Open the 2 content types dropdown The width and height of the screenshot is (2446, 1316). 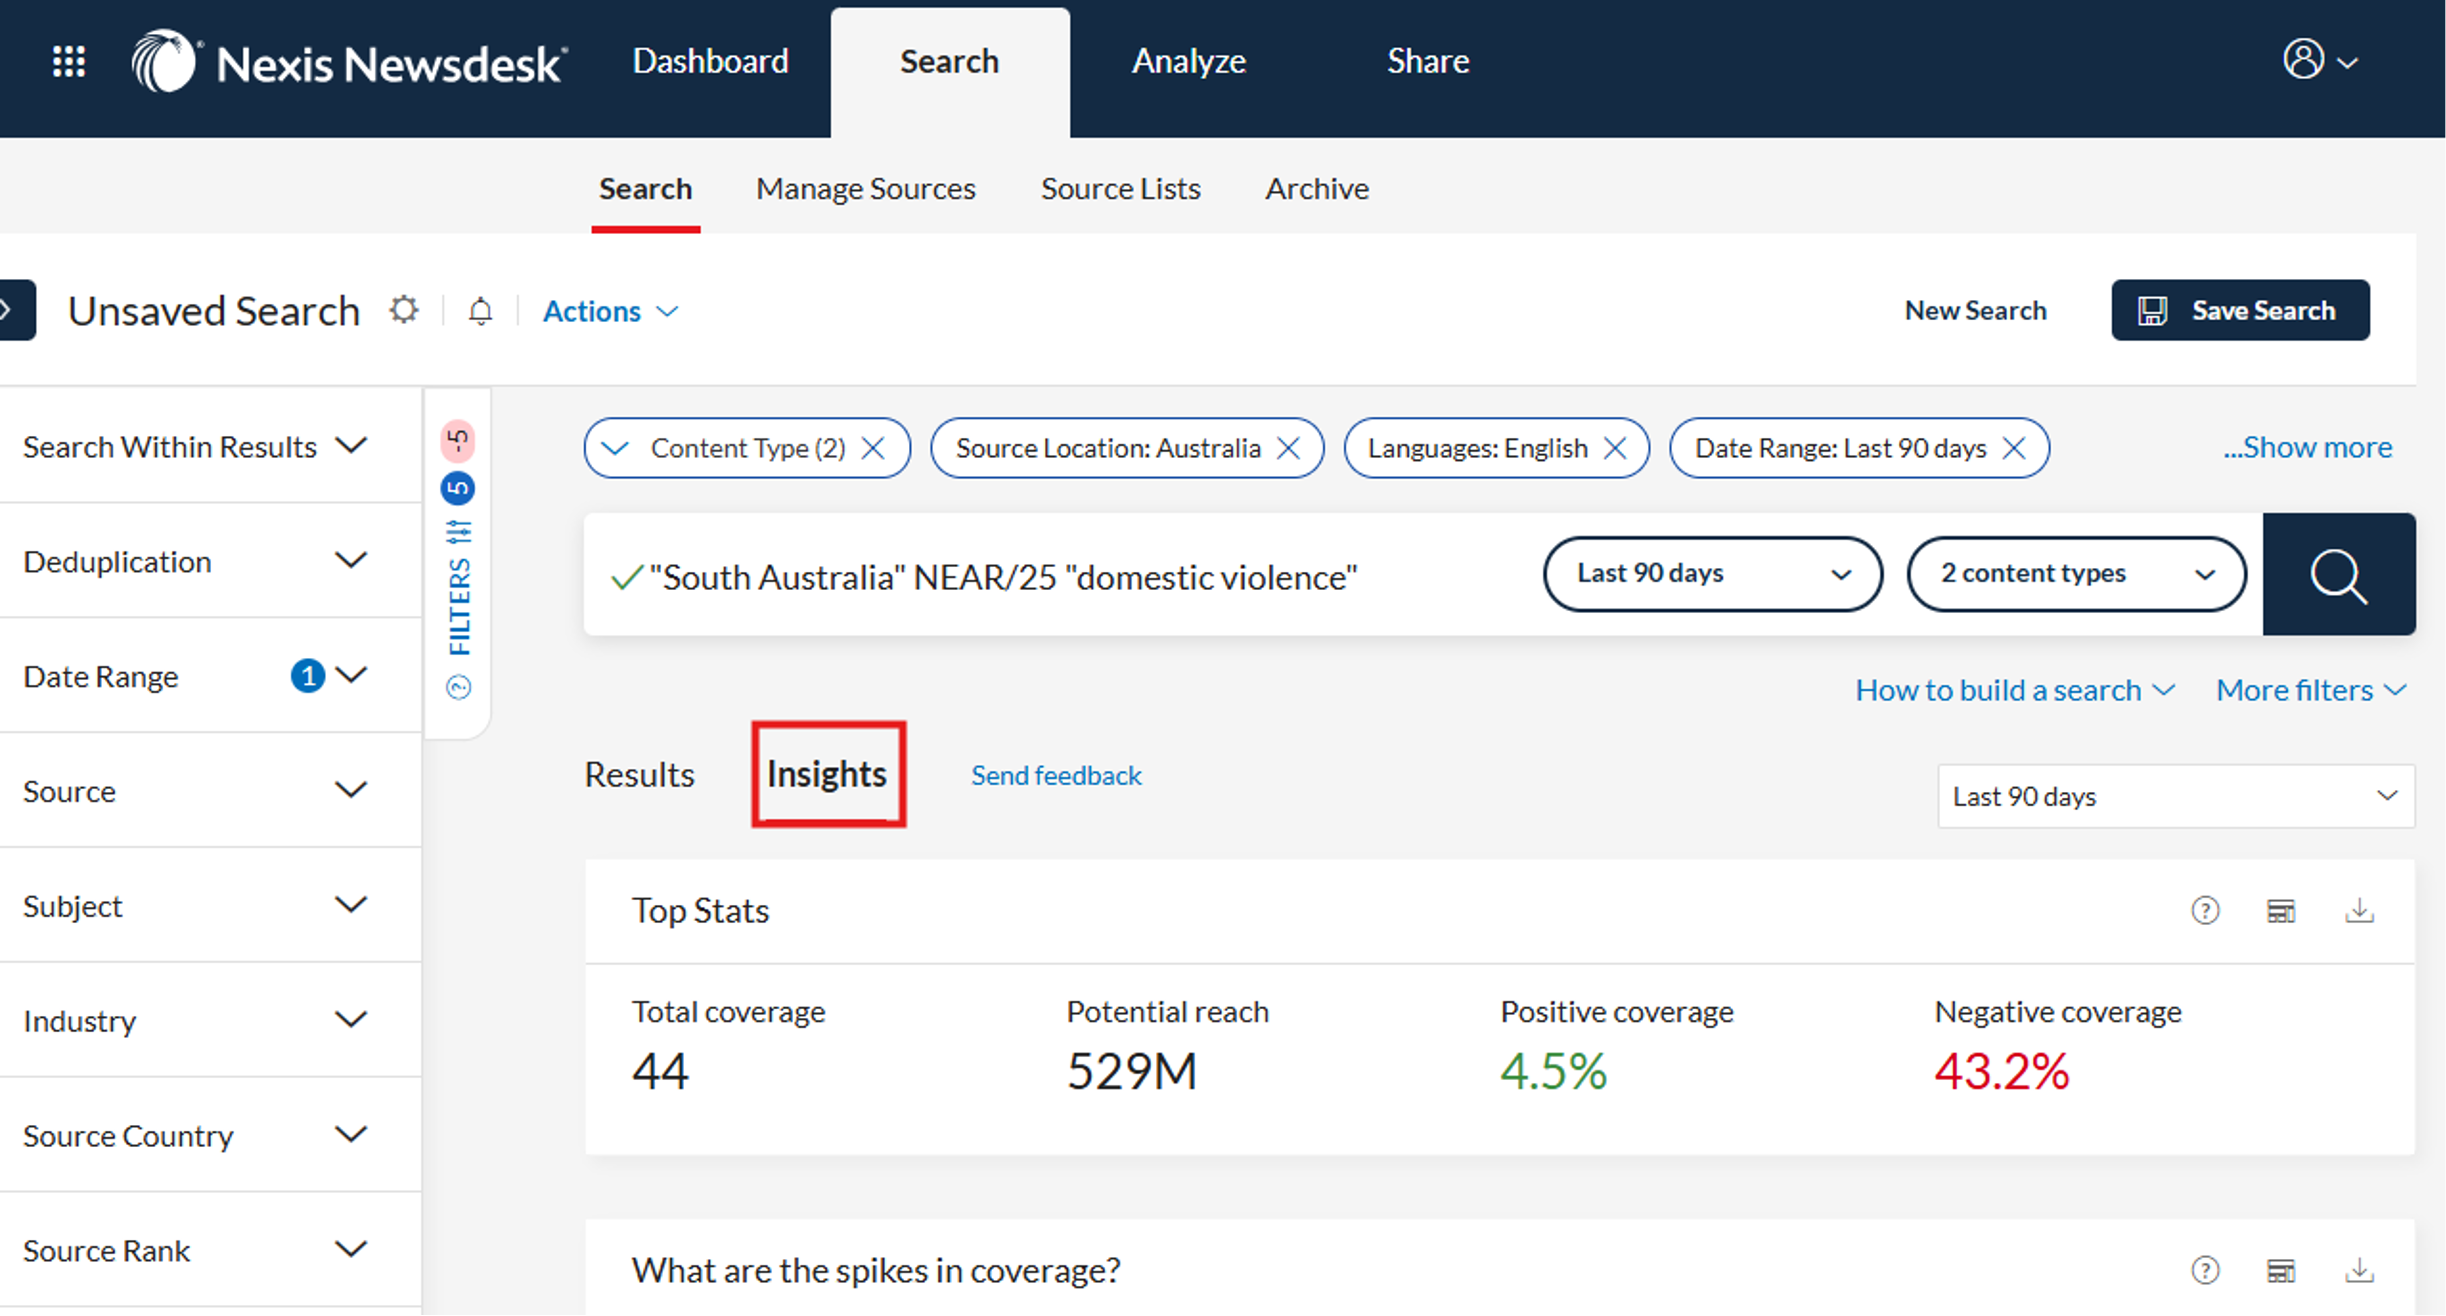pos(2076,574)
